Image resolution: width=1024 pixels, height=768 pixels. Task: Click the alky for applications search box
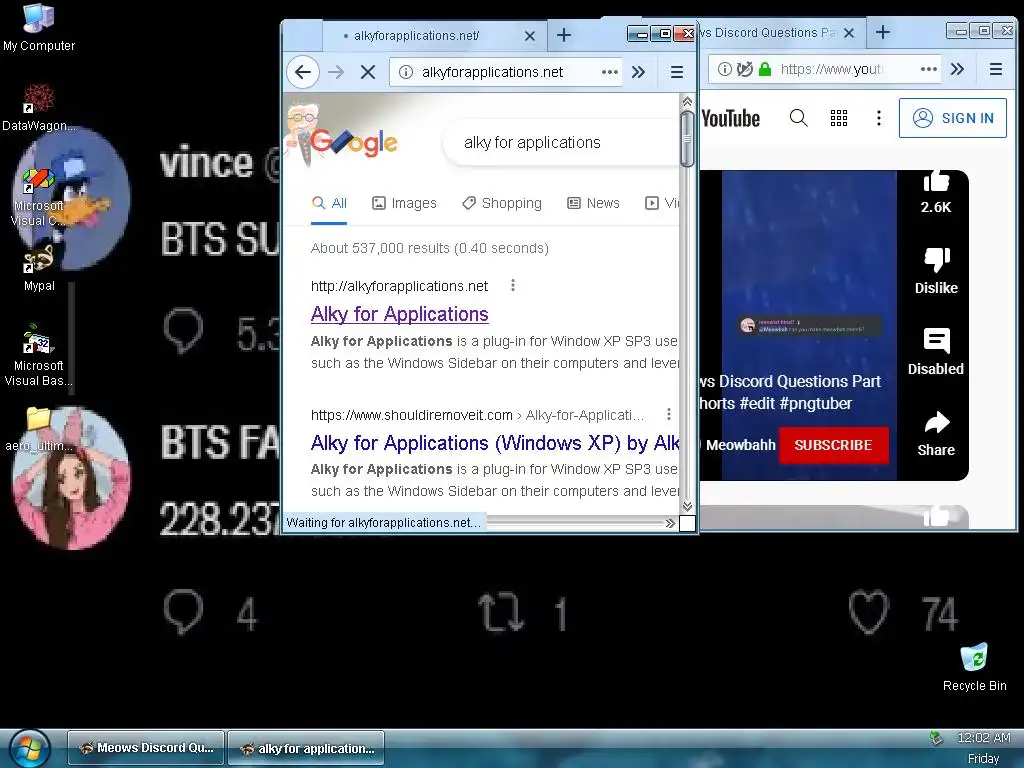(562, 142)
